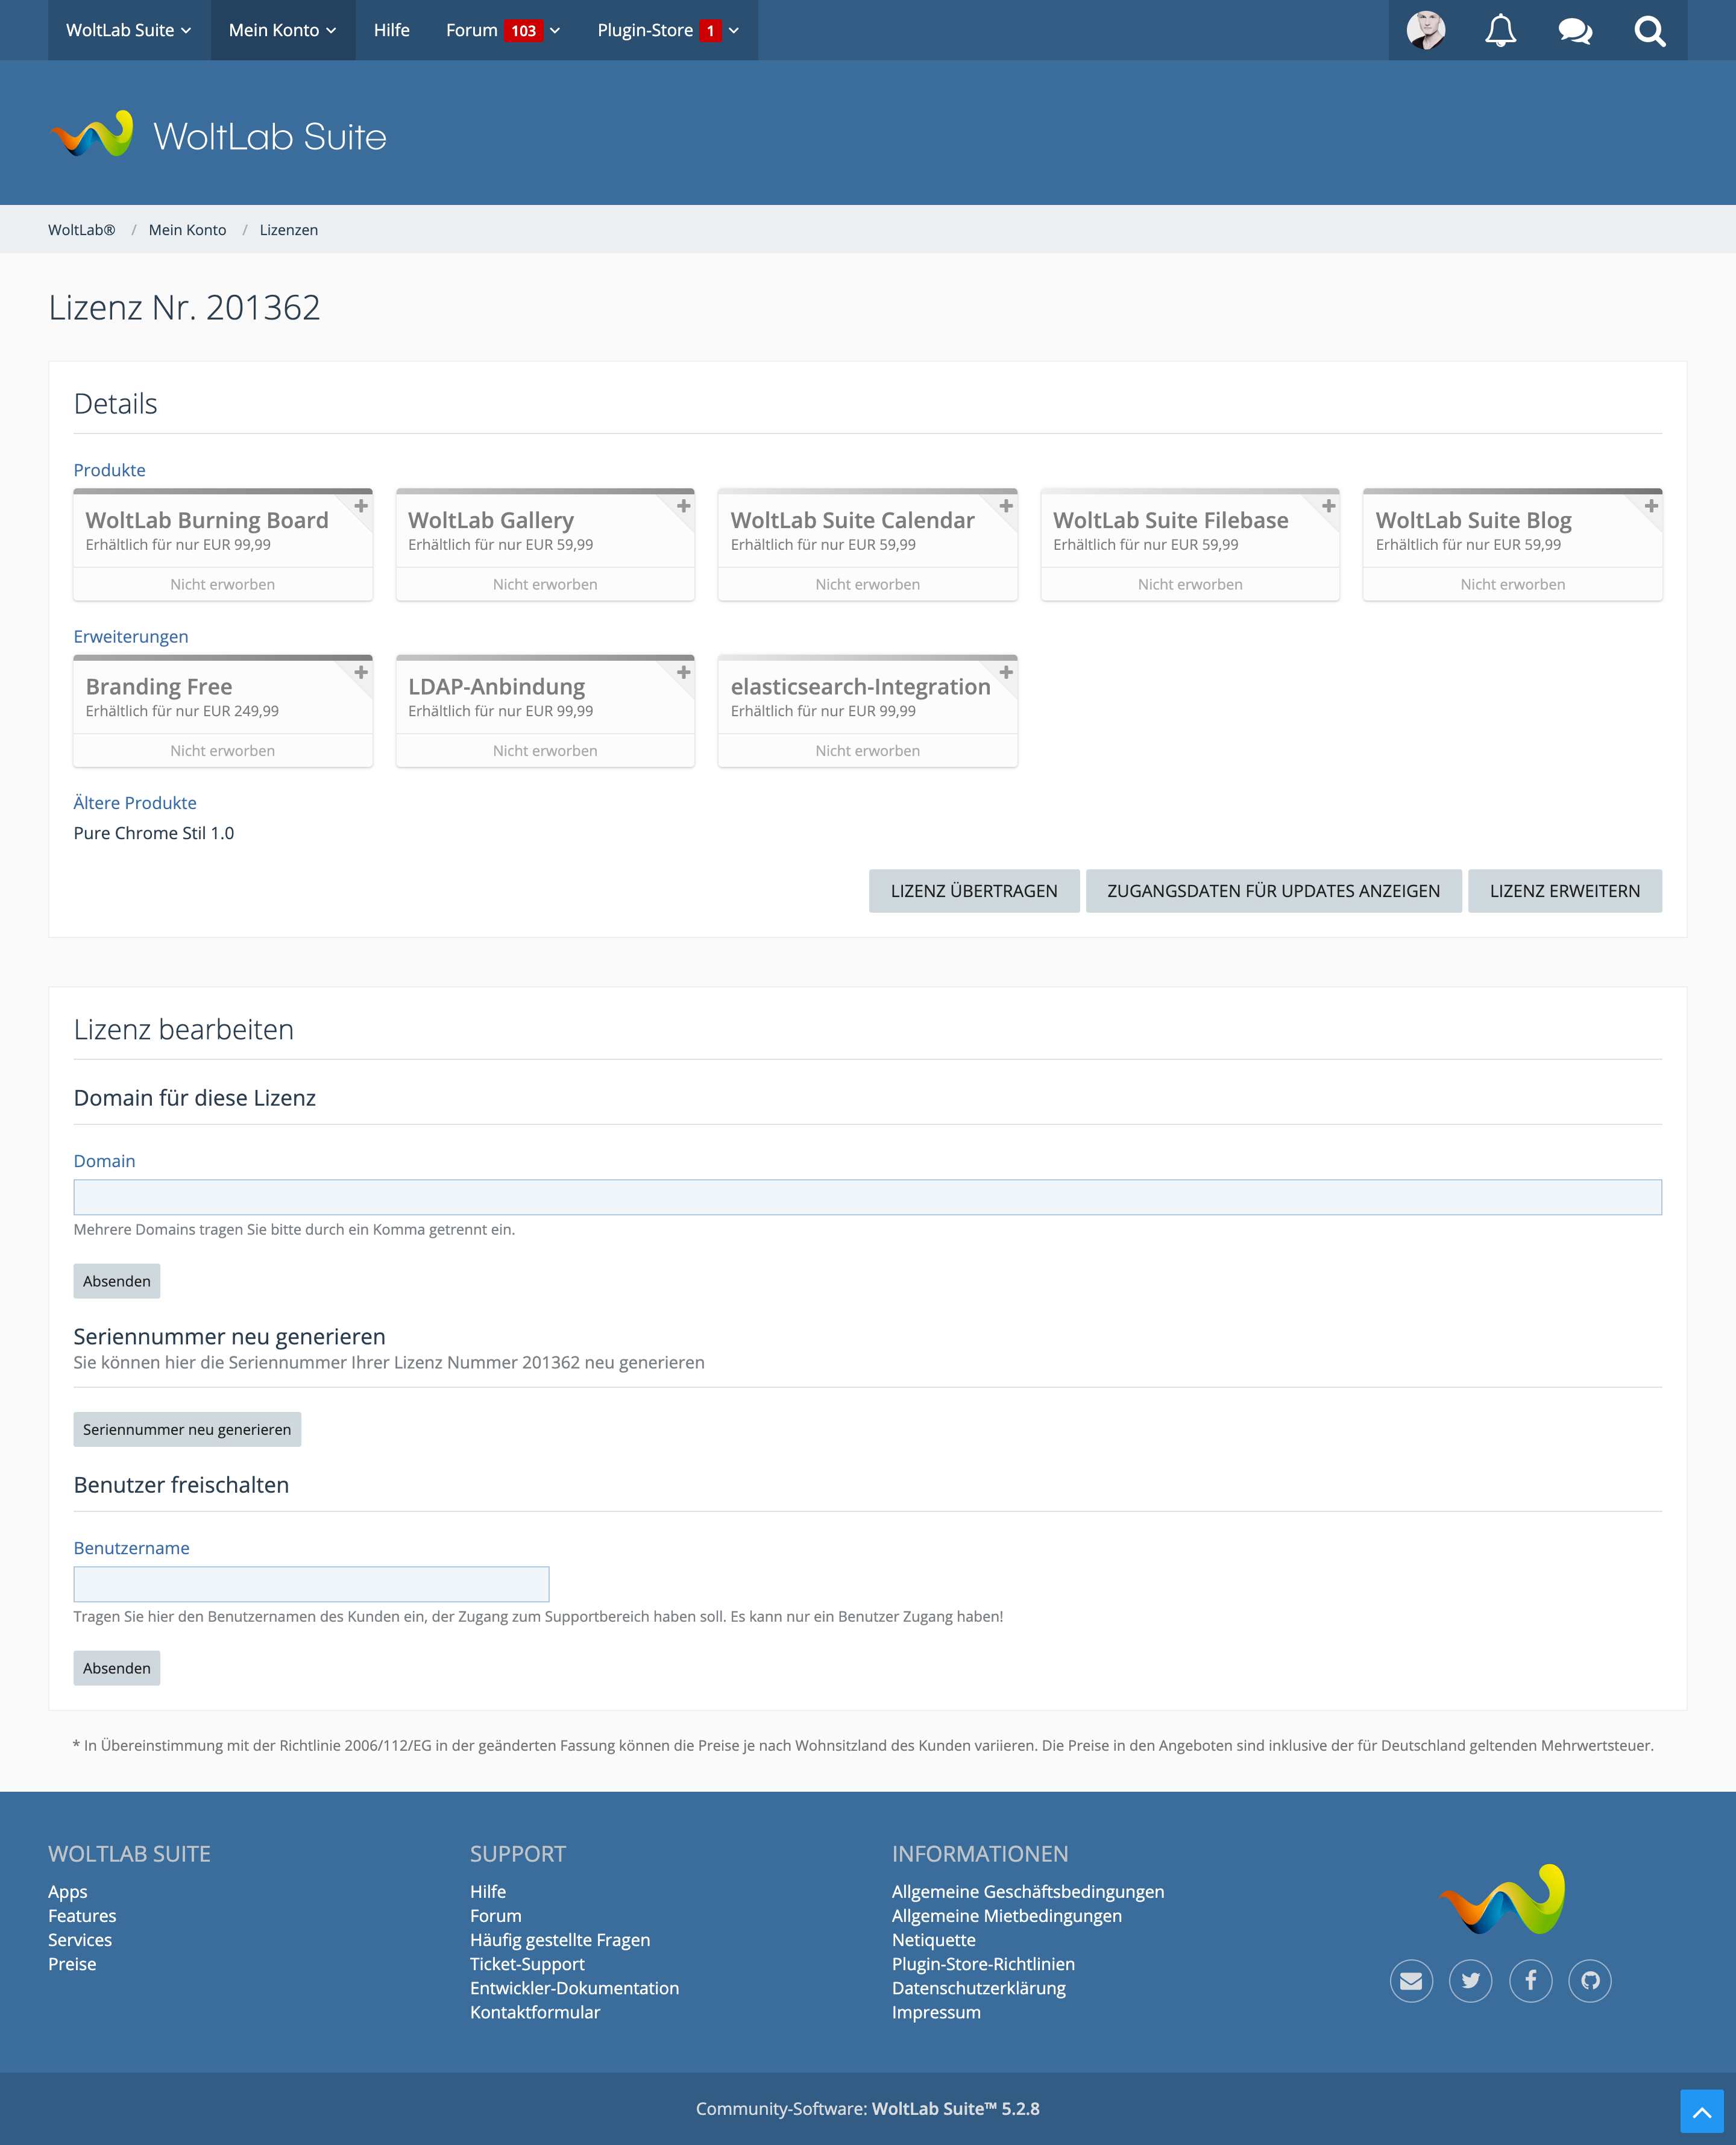Open the GitHub icon in footer
Screen dimensions: 1736x2145
(x=1590, y=1980)
